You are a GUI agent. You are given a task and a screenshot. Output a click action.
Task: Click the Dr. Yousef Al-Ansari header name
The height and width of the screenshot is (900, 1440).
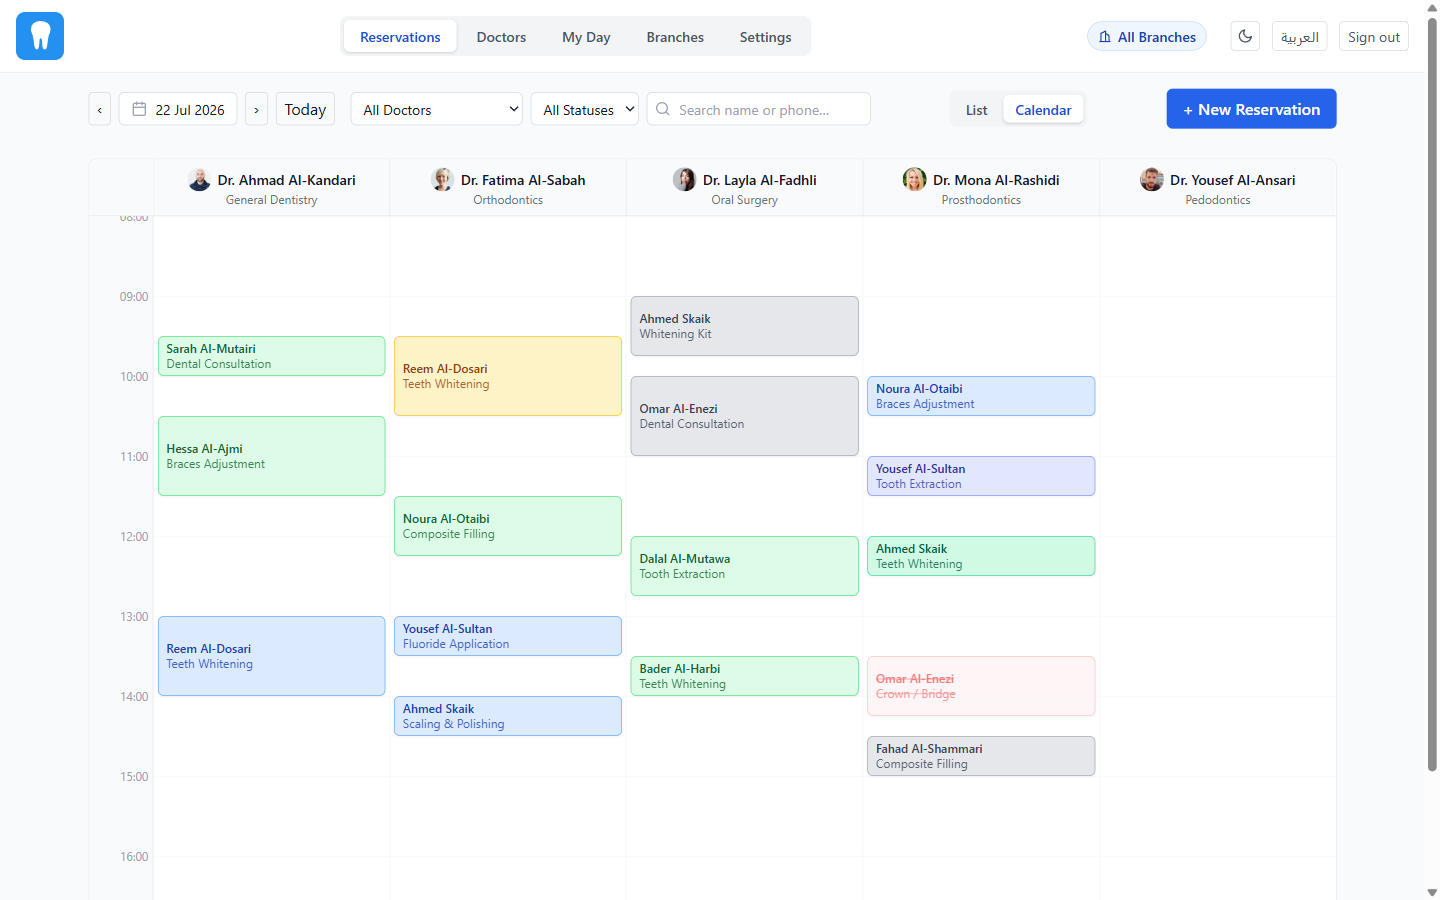[1232, 180]
